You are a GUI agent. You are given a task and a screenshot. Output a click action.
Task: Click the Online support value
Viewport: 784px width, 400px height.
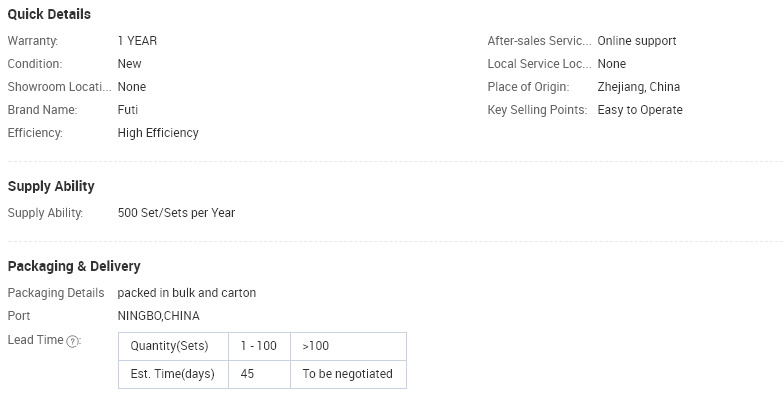coord(637,41)
